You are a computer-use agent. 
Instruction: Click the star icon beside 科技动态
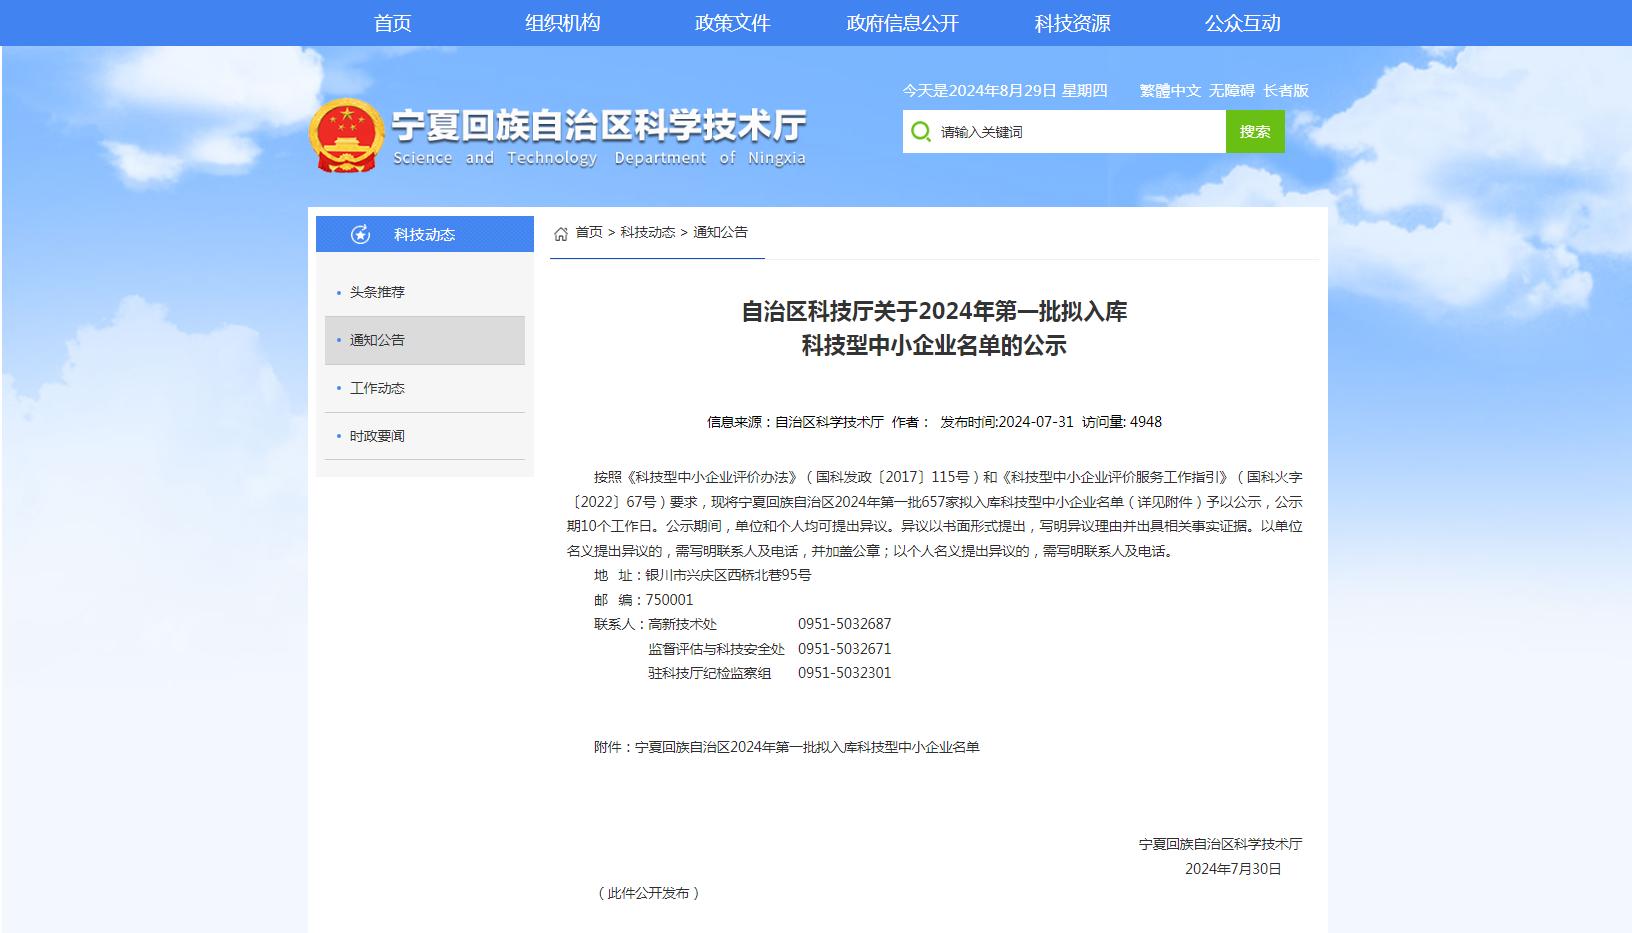pyautogui.click(x=361, y=234)
